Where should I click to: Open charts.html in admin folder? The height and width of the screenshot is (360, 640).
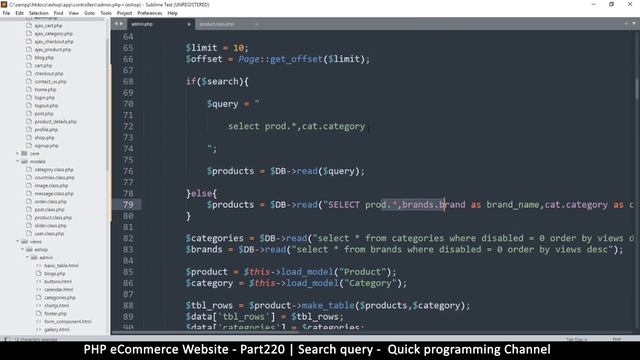pyautogui.click(x=56, y=305)
